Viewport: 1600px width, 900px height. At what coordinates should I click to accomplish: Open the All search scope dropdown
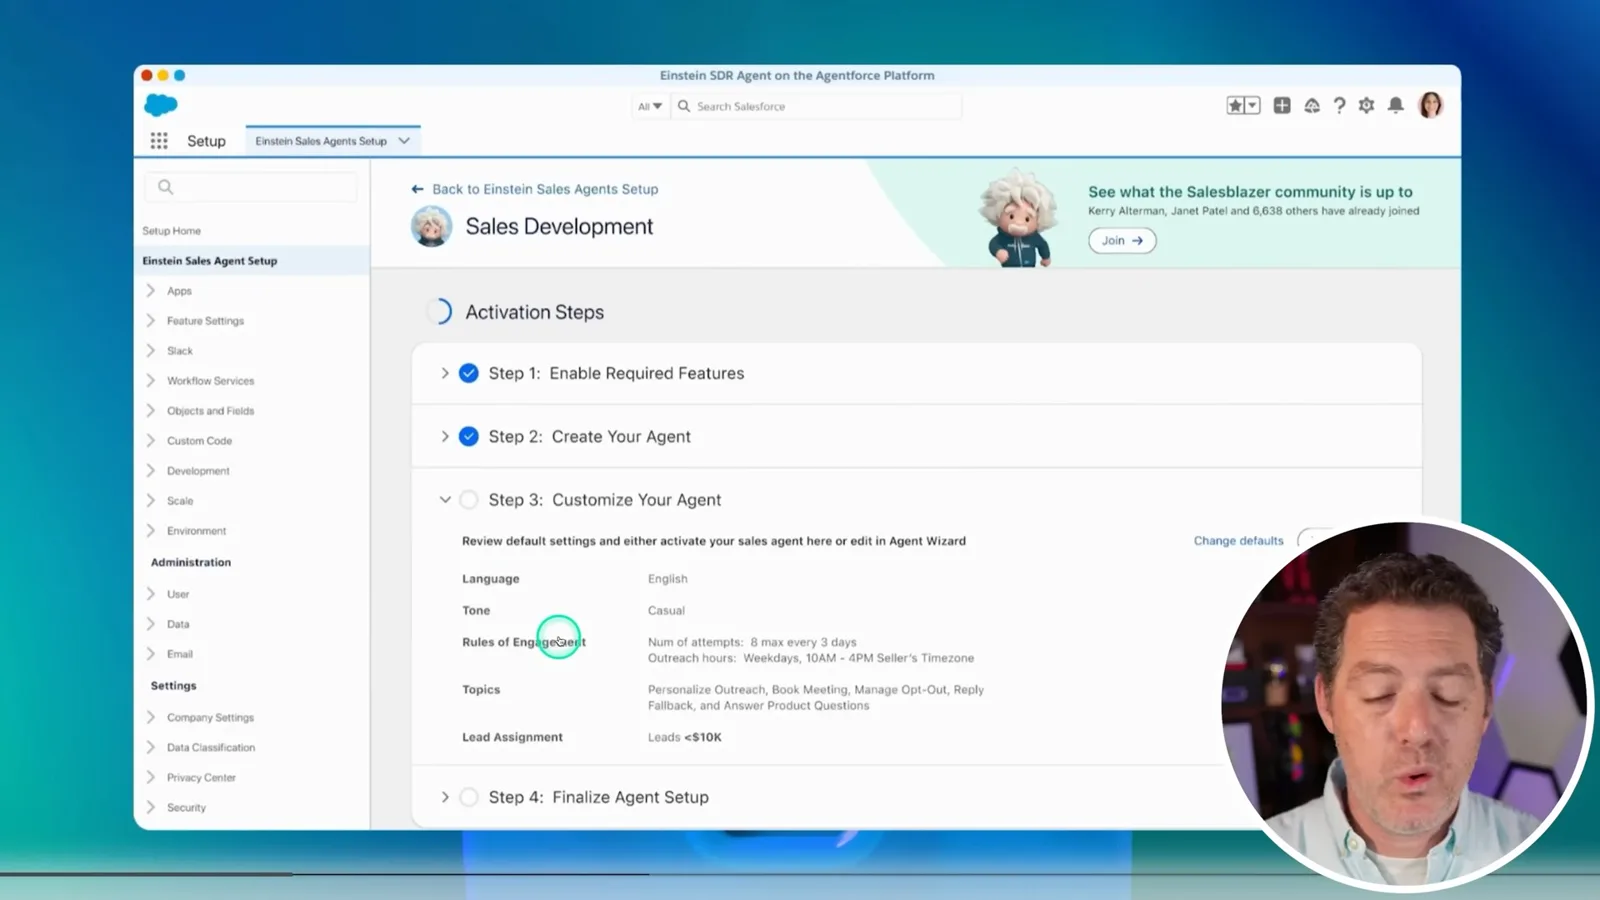[650, 106]
